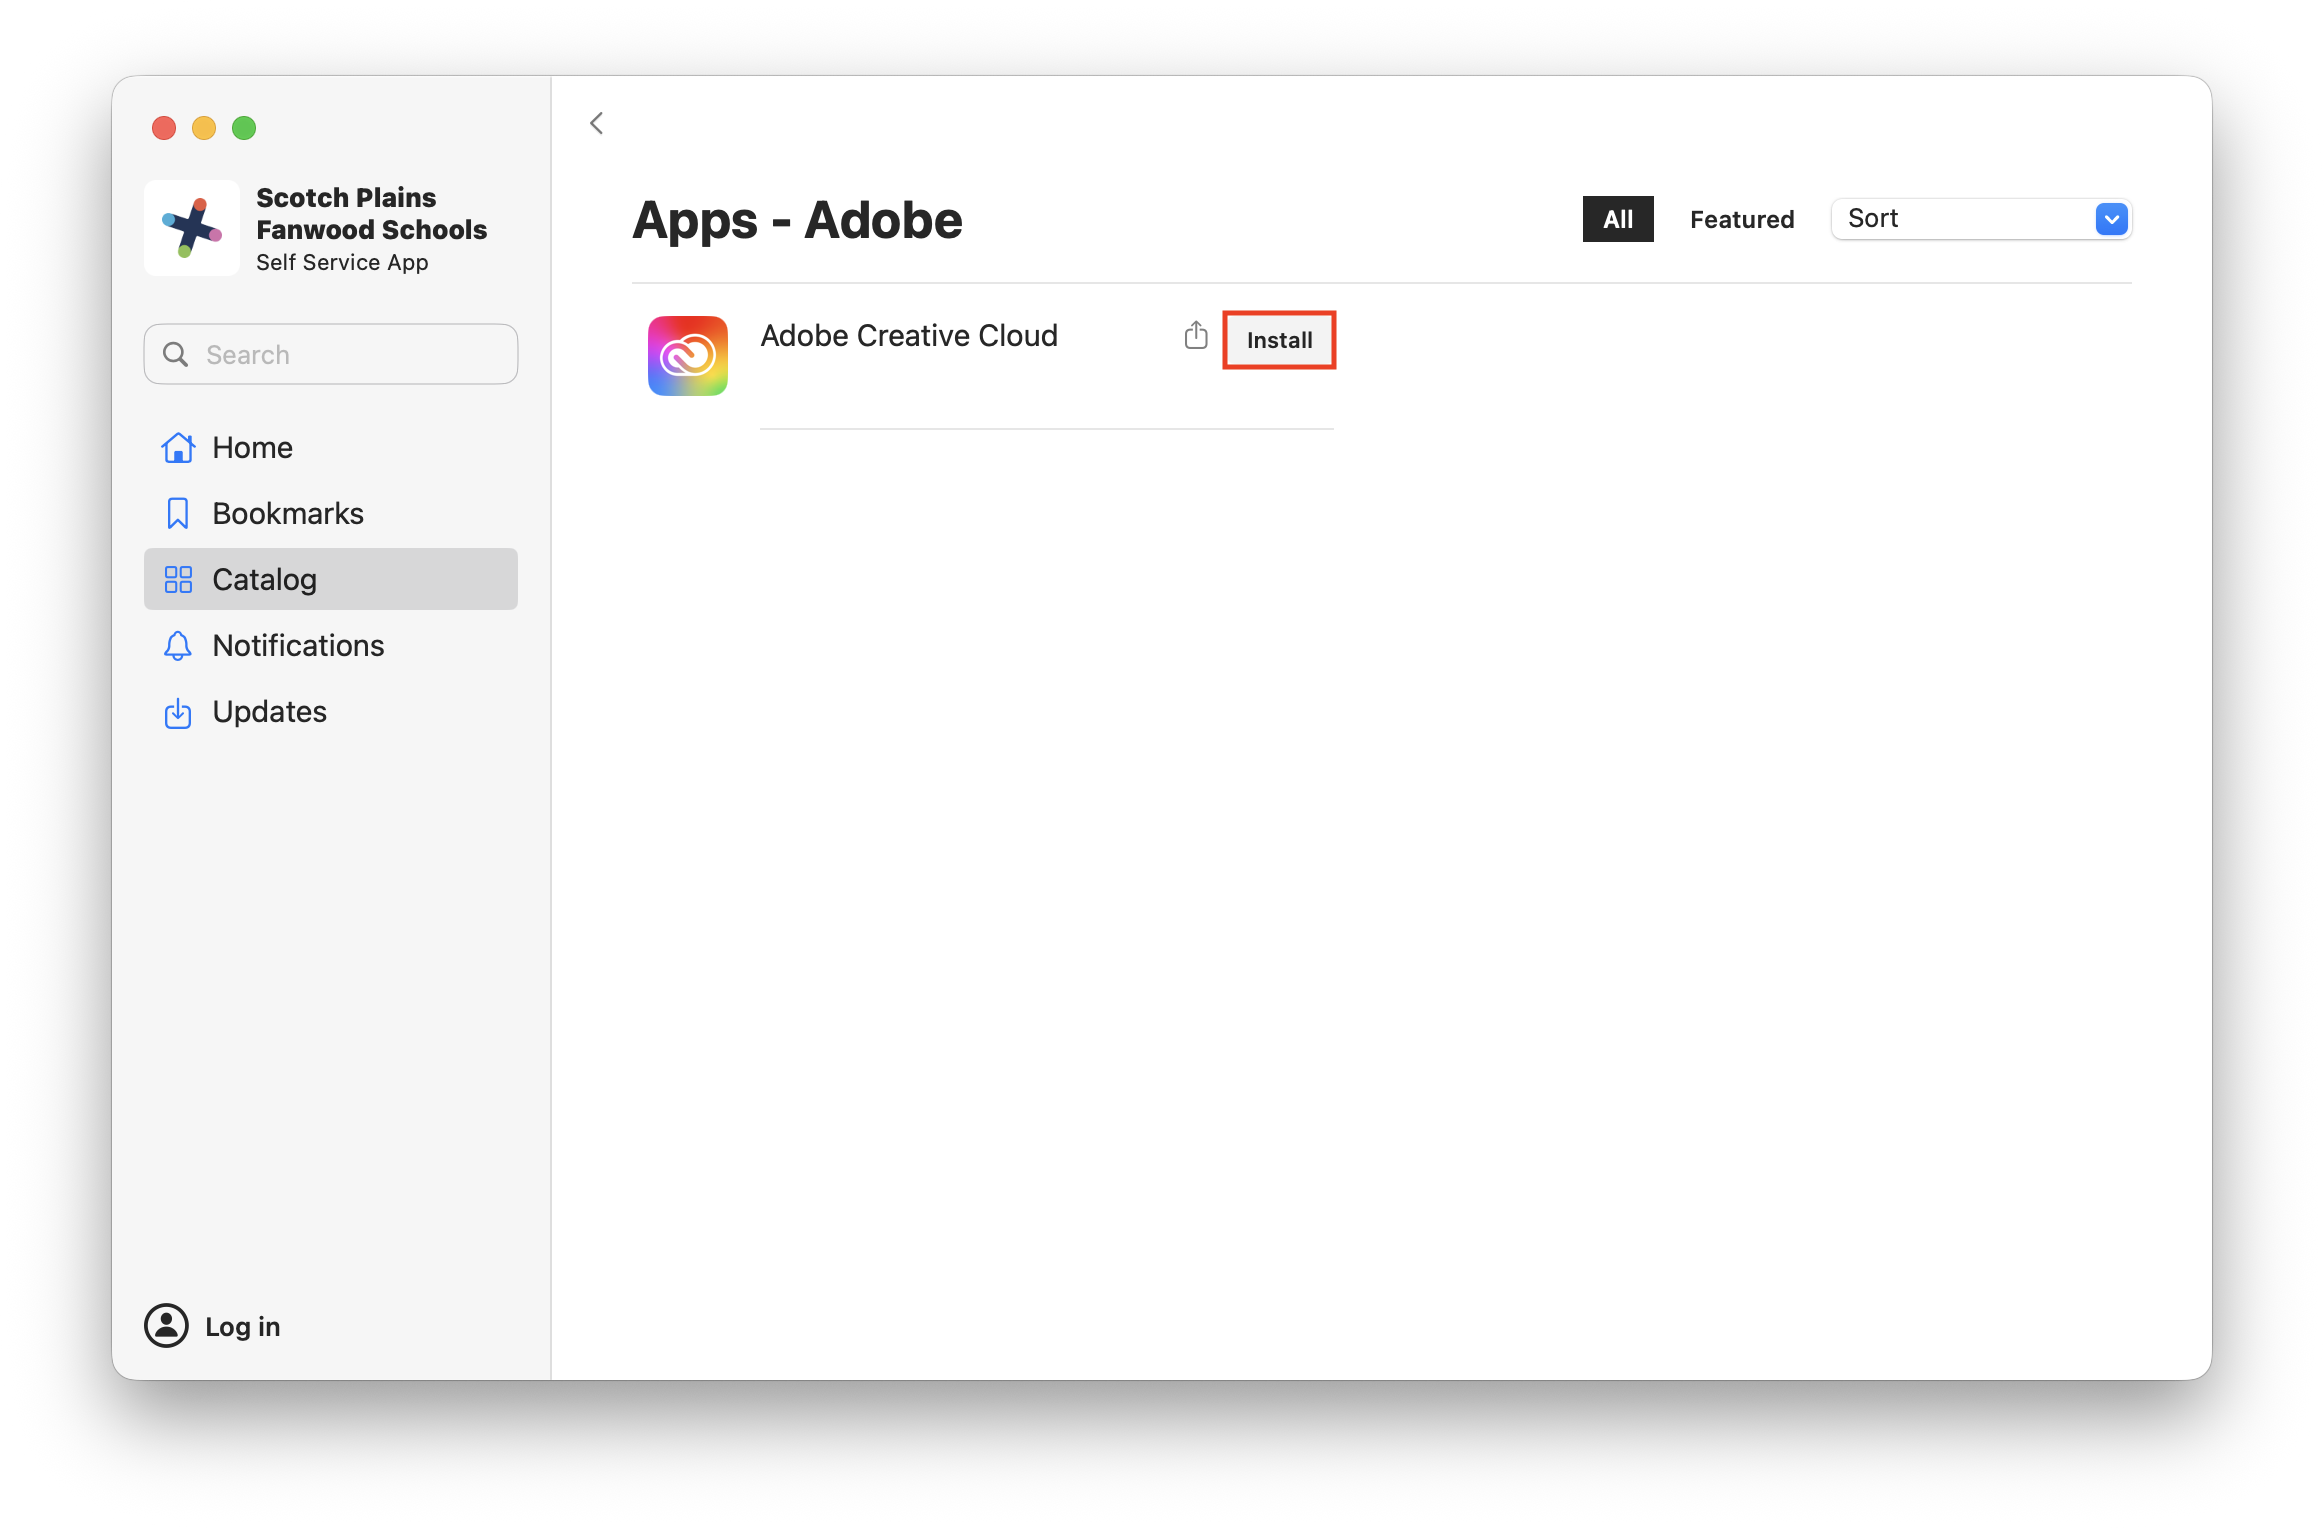Viewport: 2324px width, 1528px height.
Task: Click the Log in link
Action: (x=242, y=1327)
